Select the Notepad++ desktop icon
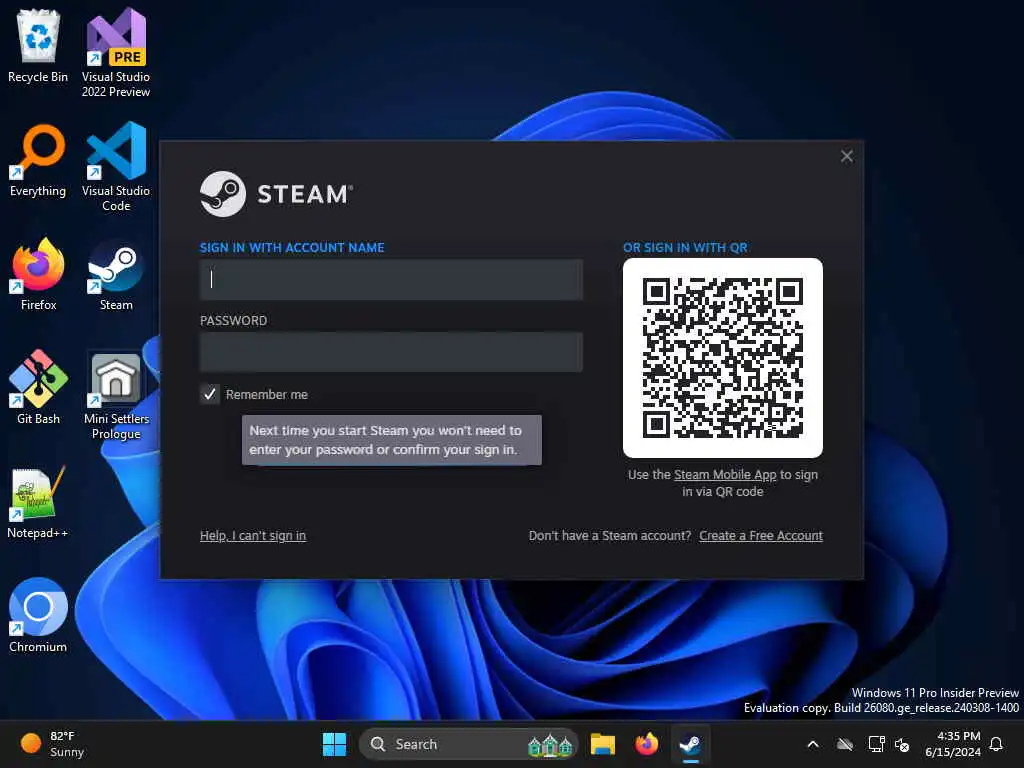 click(38, 502)
